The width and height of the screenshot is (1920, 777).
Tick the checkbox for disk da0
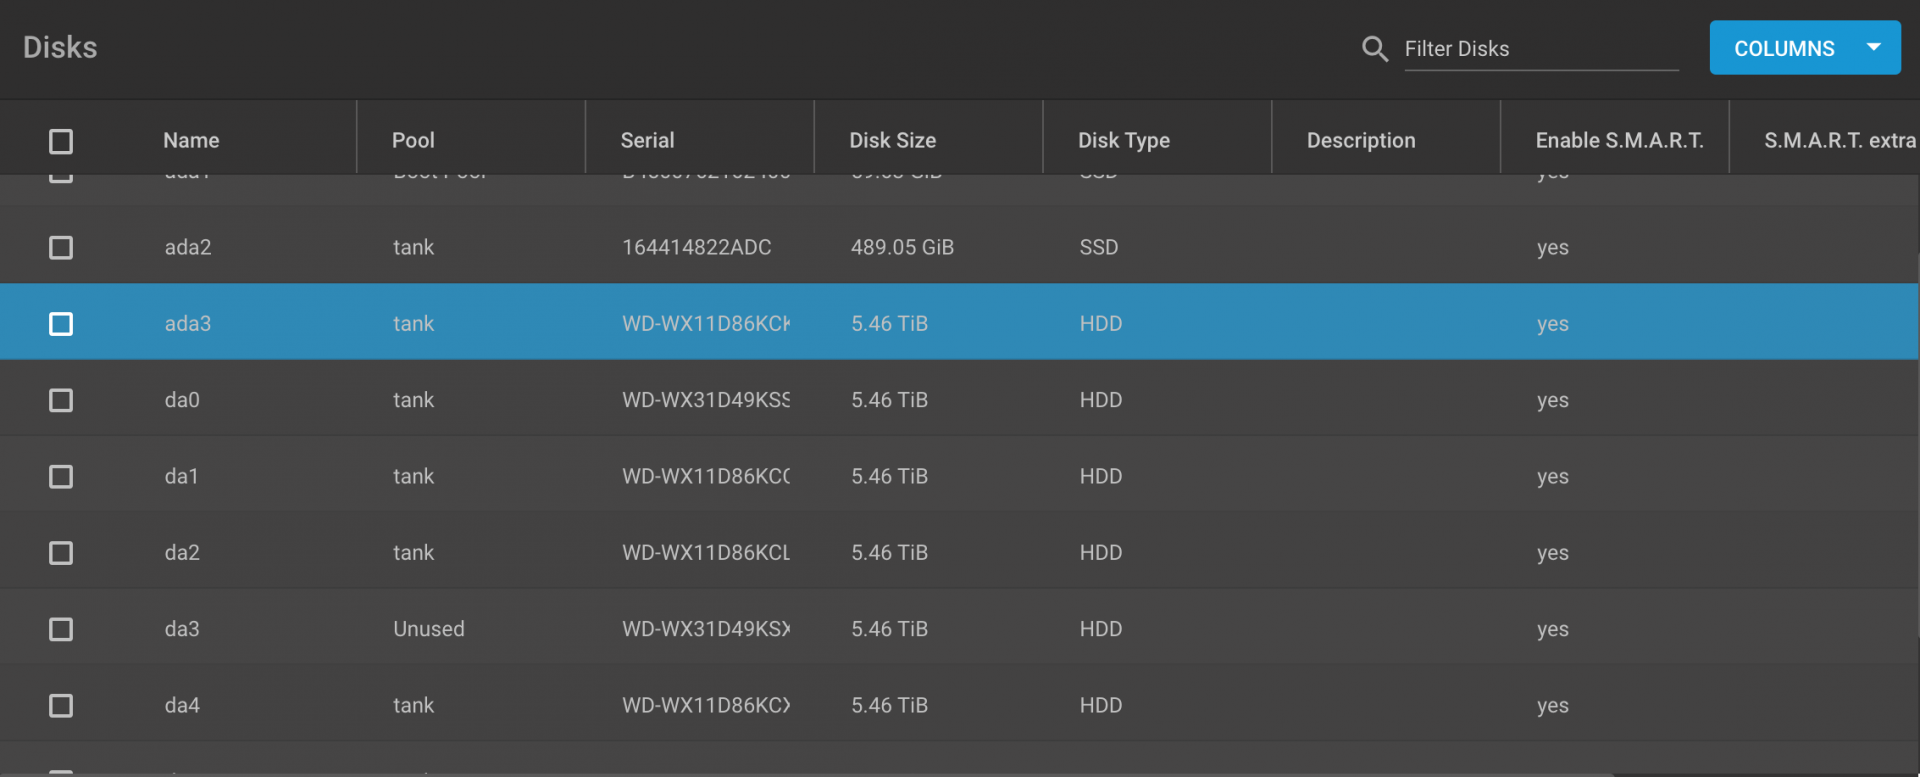61,400
